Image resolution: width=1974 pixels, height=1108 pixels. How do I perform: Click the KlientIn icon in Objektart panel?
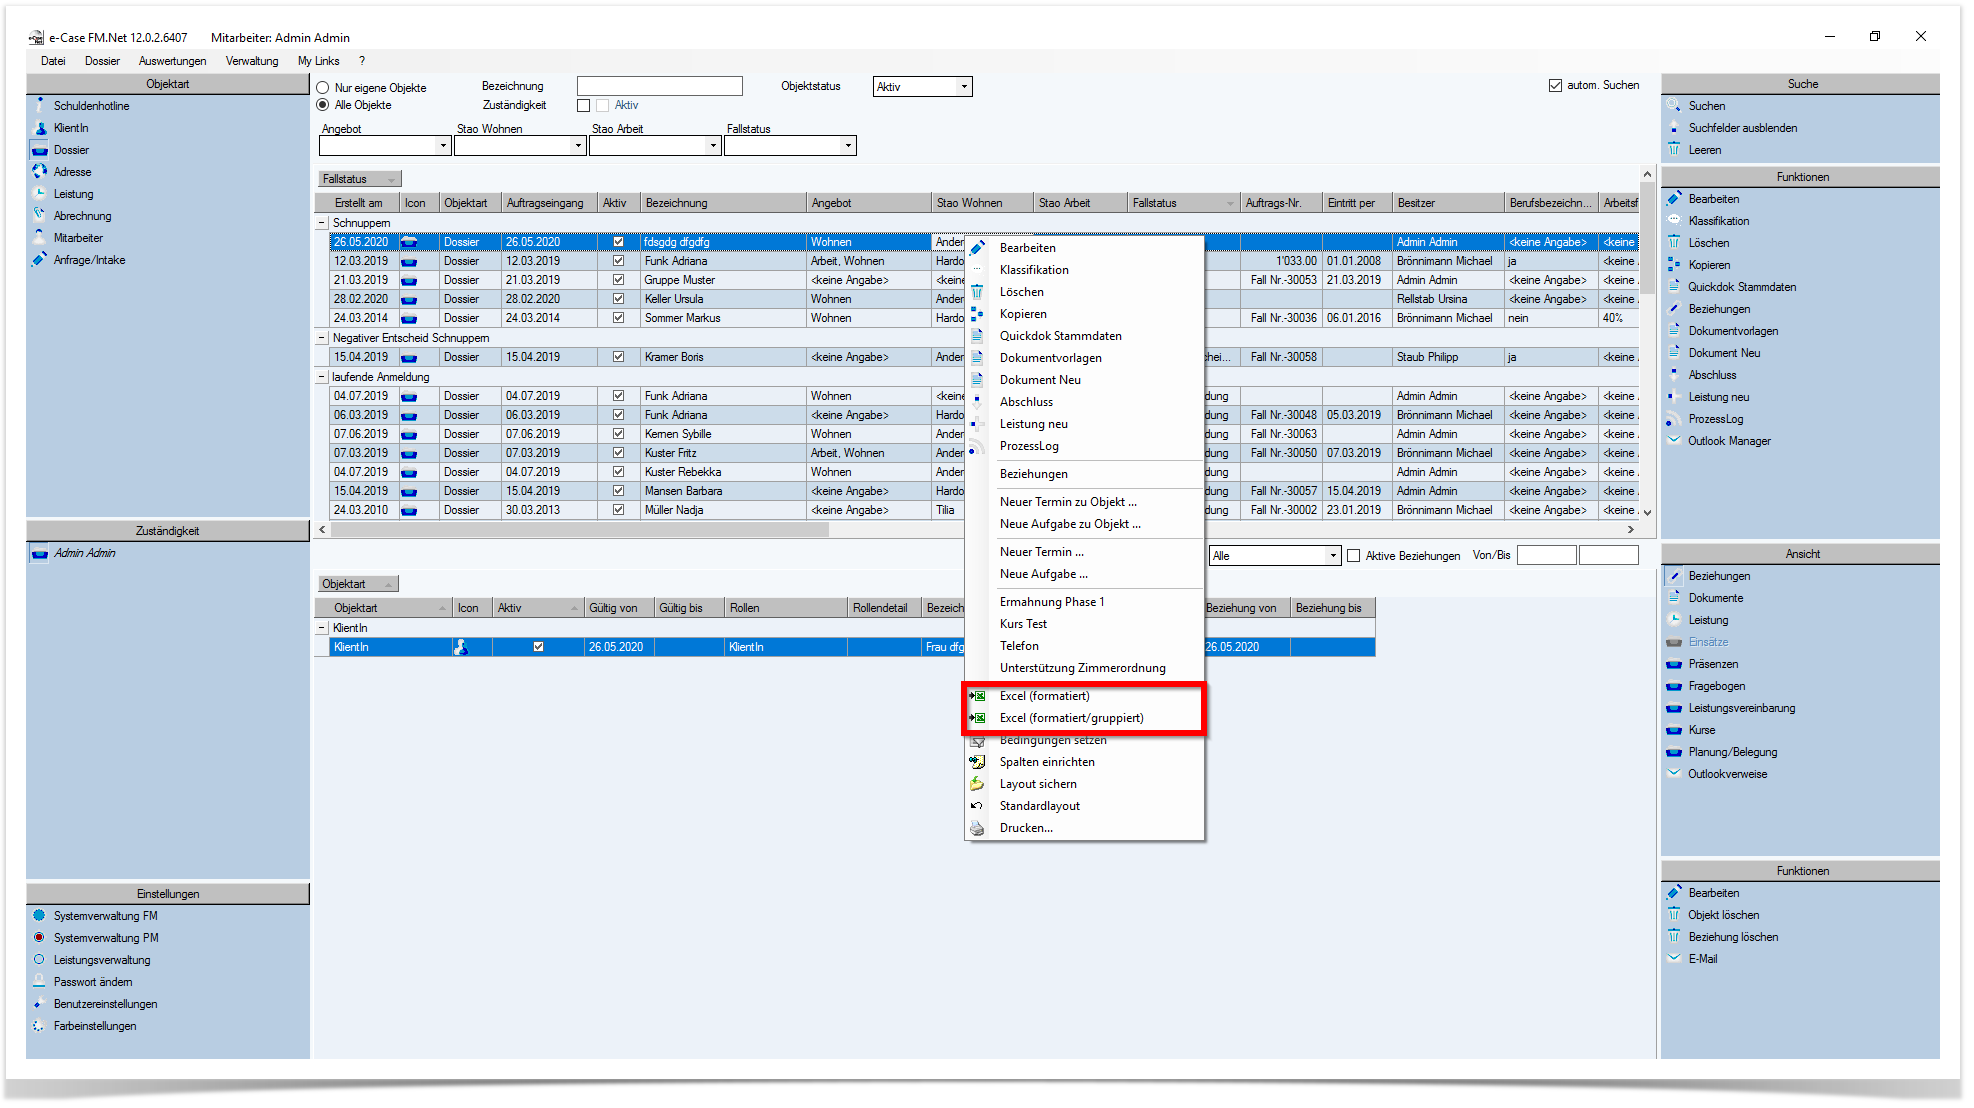39,127
